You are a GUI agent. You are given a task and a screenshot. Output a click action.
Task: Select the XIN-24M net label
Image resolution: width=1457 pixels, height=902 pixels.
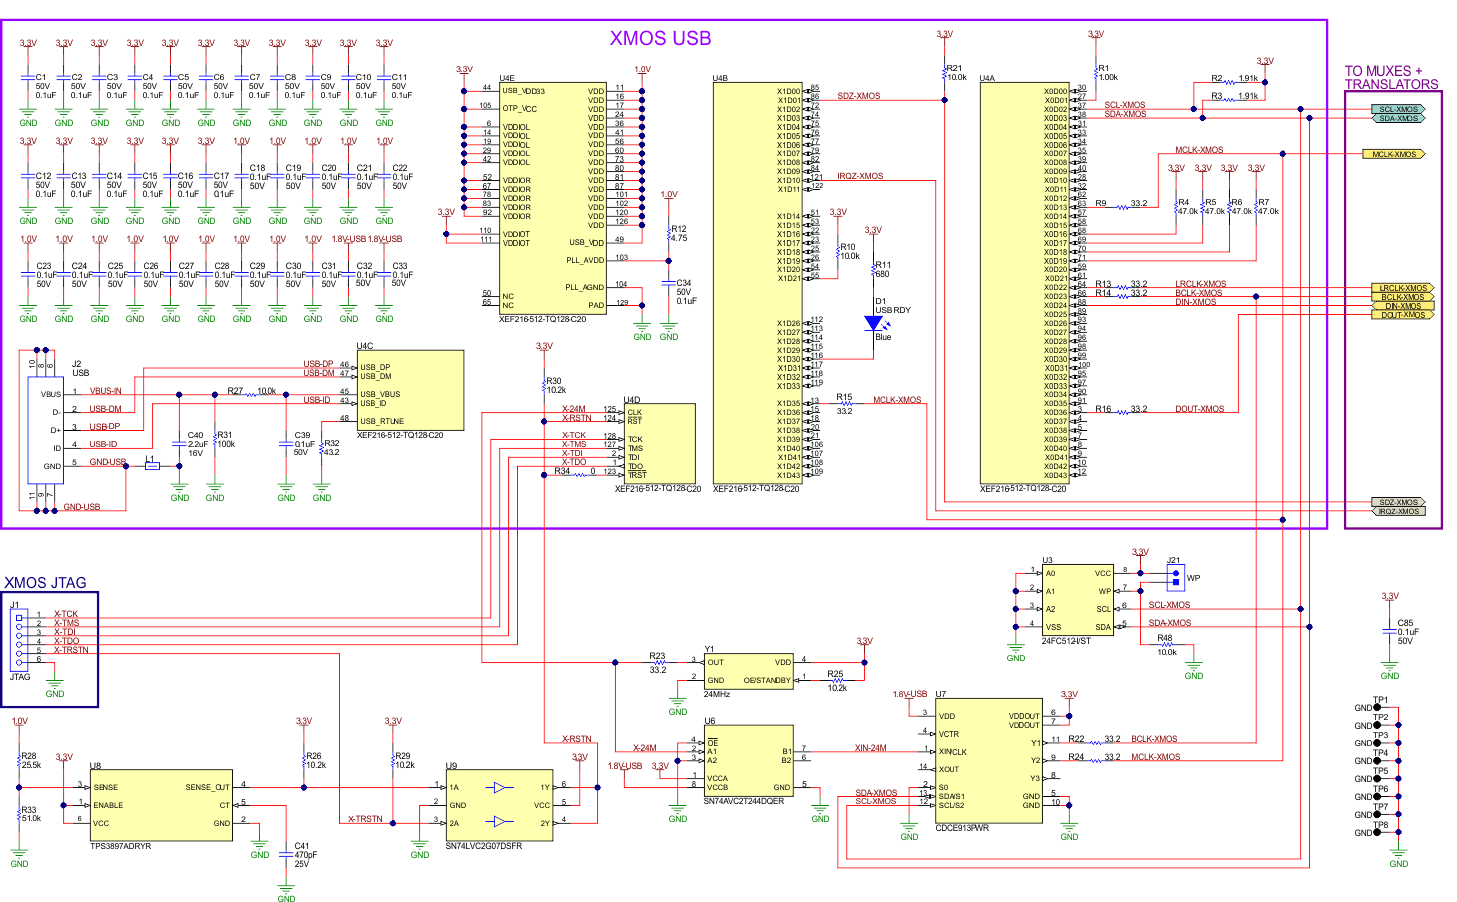[x=870, y=748]
